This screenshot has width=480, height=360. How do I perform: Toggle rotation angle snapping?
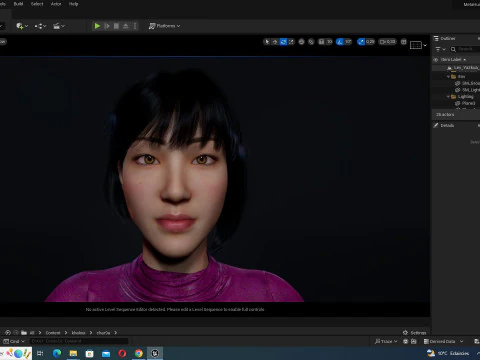pyautogui.click(x=340, y=42)
